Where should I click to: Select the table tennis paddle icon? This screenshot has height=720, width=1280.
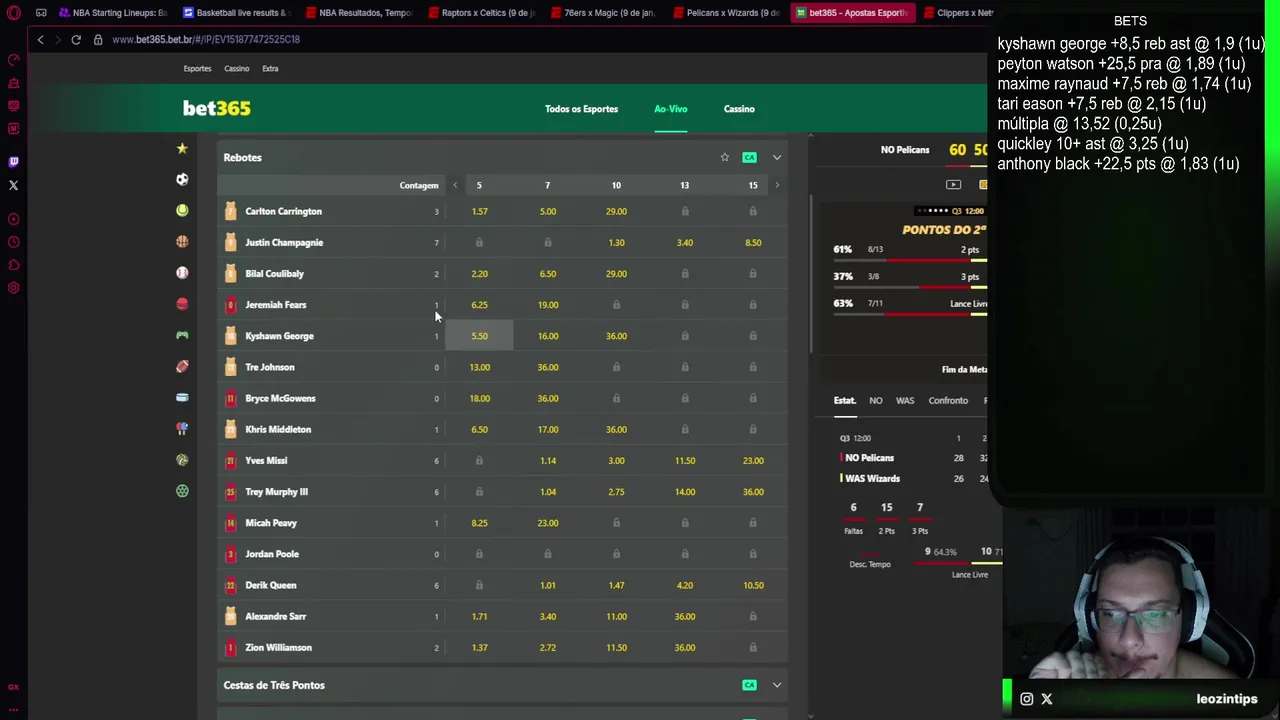pos(182,429)
